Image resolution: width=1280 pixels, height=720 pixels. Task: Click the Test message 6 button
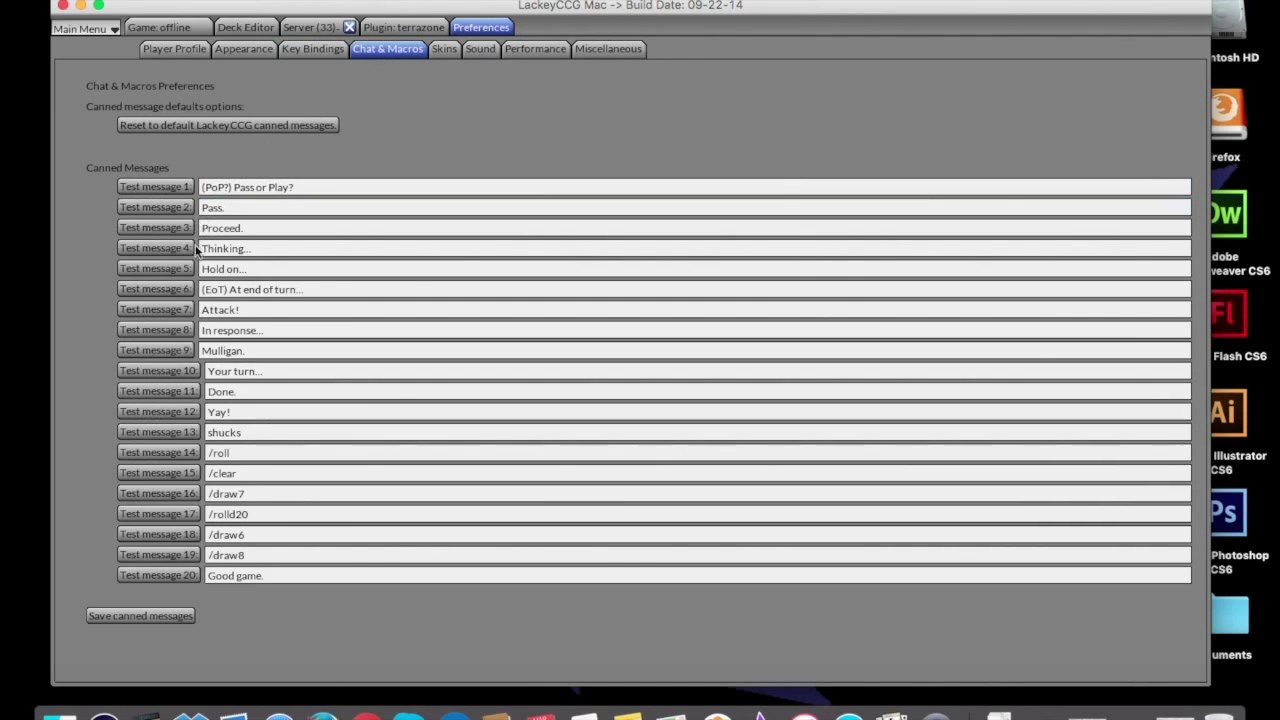pos(155,289)
